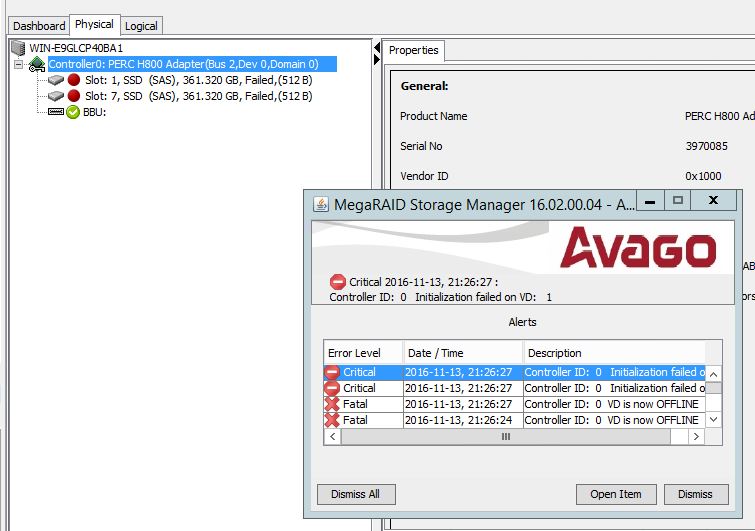
Task: Click the red failed status icon for Slot 1
Action: coord(74,80)
